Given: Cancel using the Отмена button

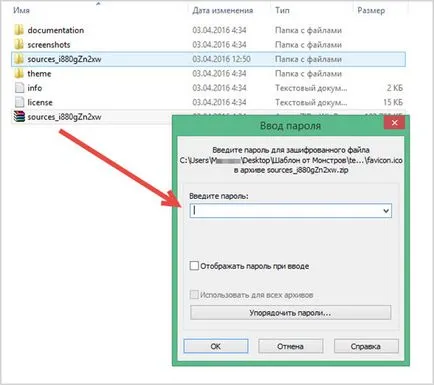Looking at the screenshot, I should click(x=290, y=346).
